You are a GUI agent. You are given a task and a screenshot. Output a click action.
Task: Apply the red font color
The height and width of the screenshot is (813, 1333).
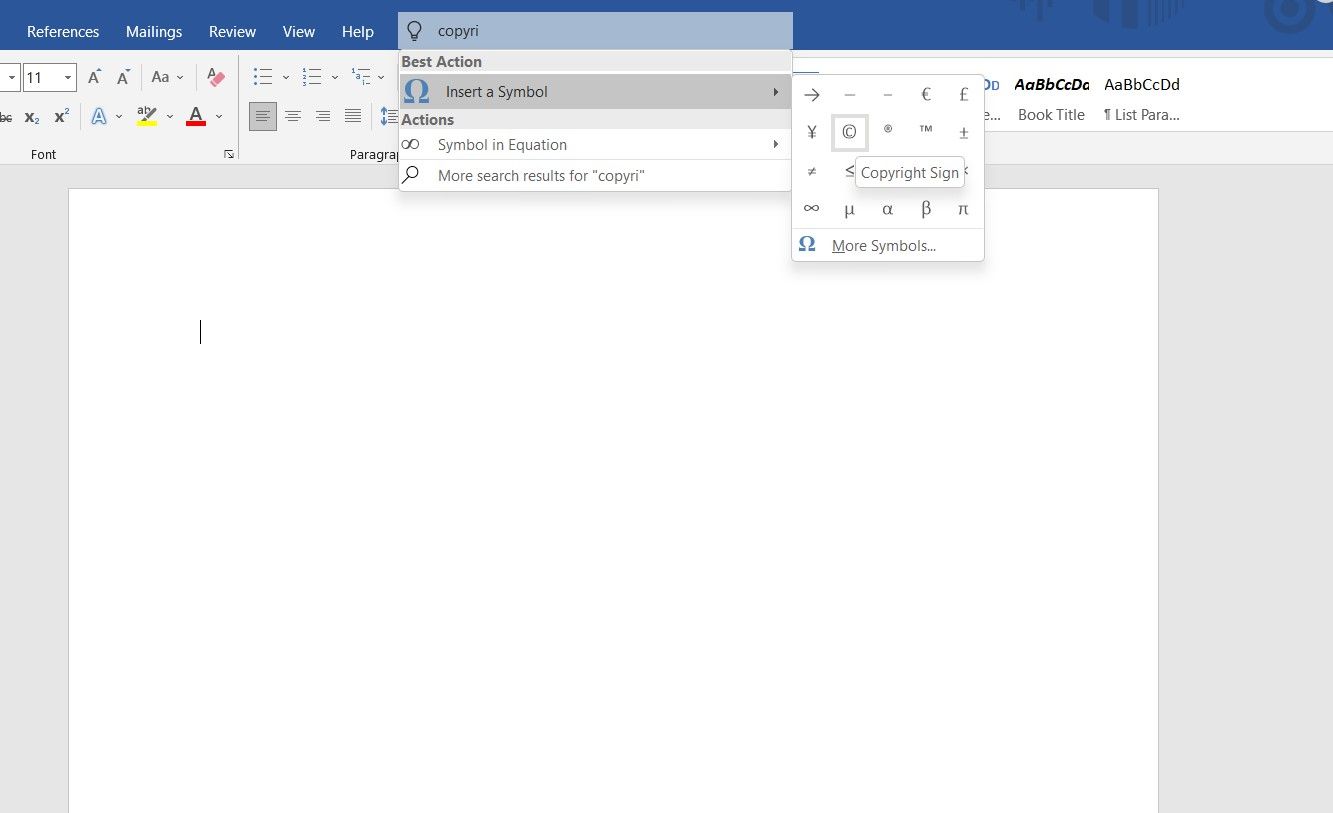(x=196, y=116)
